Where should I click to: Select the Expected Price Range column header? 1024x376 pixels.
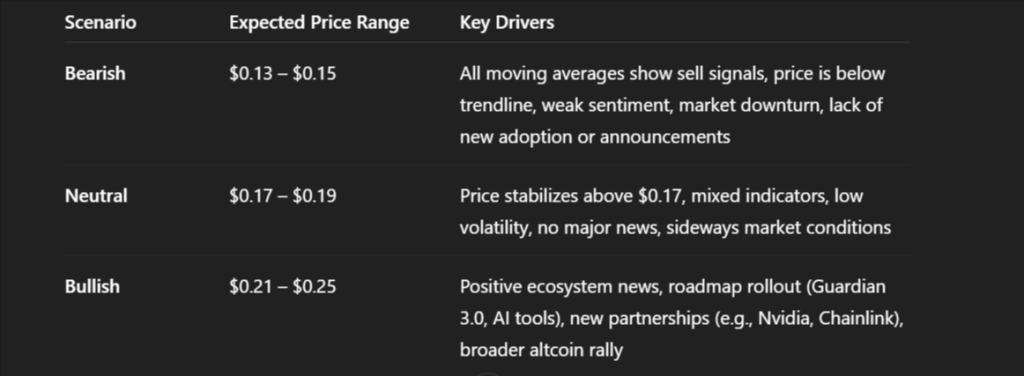pos(319,22)
